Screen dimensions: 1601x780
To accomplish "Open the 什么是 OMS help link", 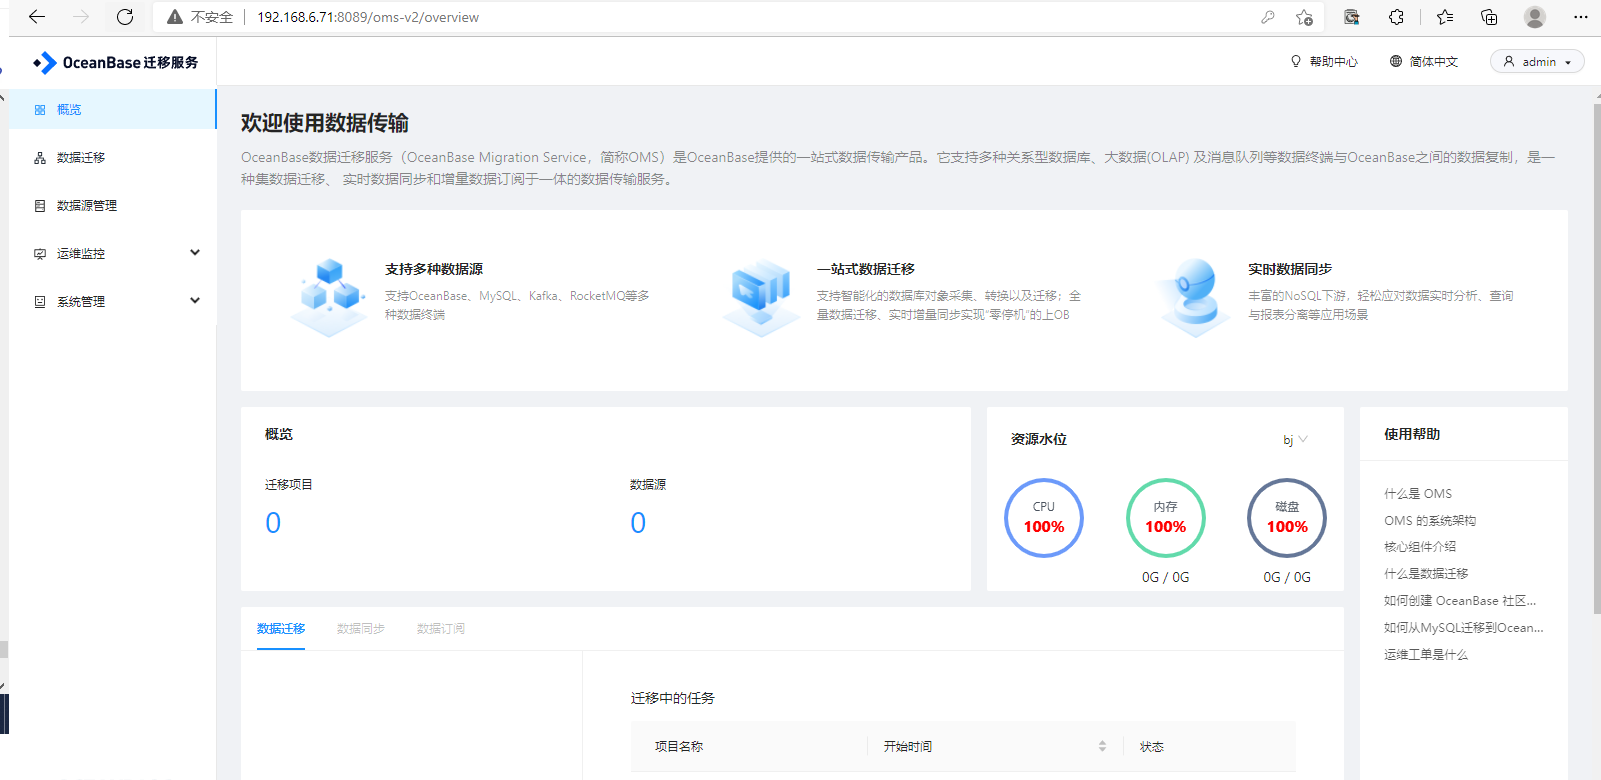I will [1418, 494].
